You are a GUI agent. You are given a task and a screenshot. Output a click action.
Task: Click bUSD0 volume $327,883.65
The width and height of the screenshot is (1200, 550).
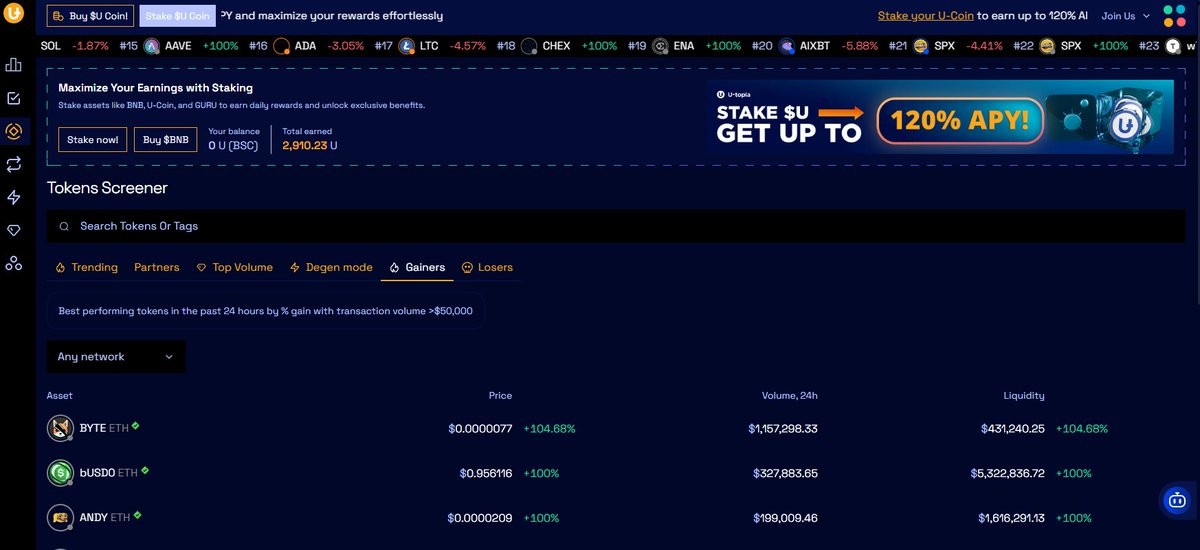pos(786,474)
